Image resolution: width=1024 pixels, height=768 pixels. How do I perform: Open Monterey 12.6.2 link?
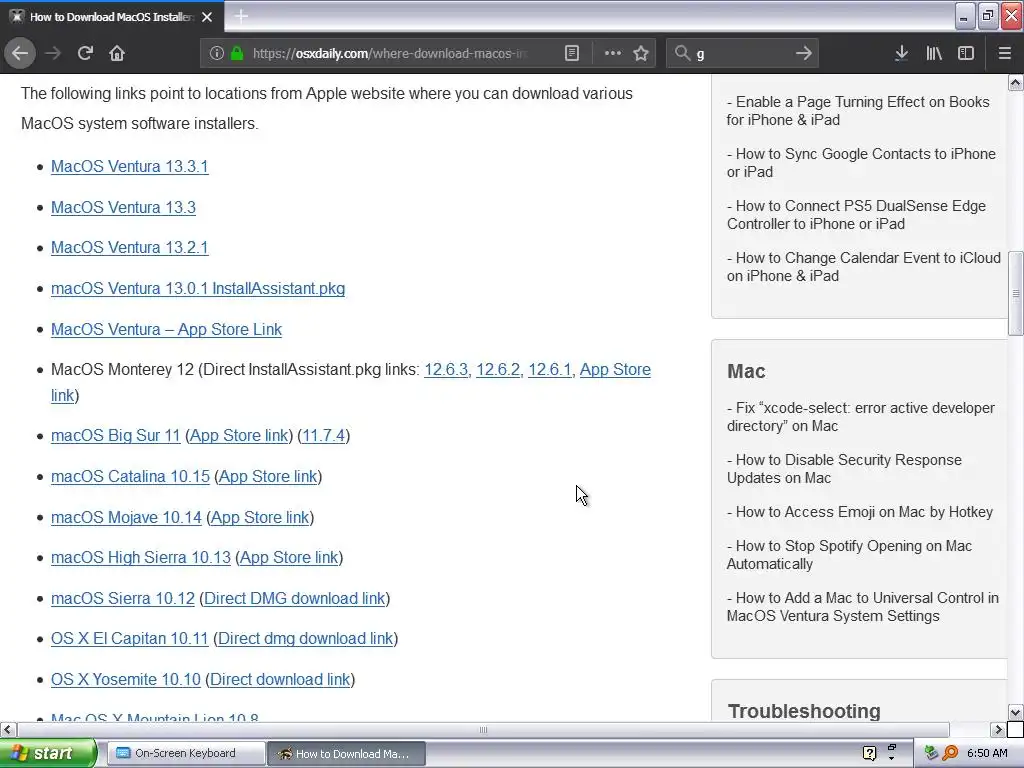pyautogui.click(x=498, y=370)
